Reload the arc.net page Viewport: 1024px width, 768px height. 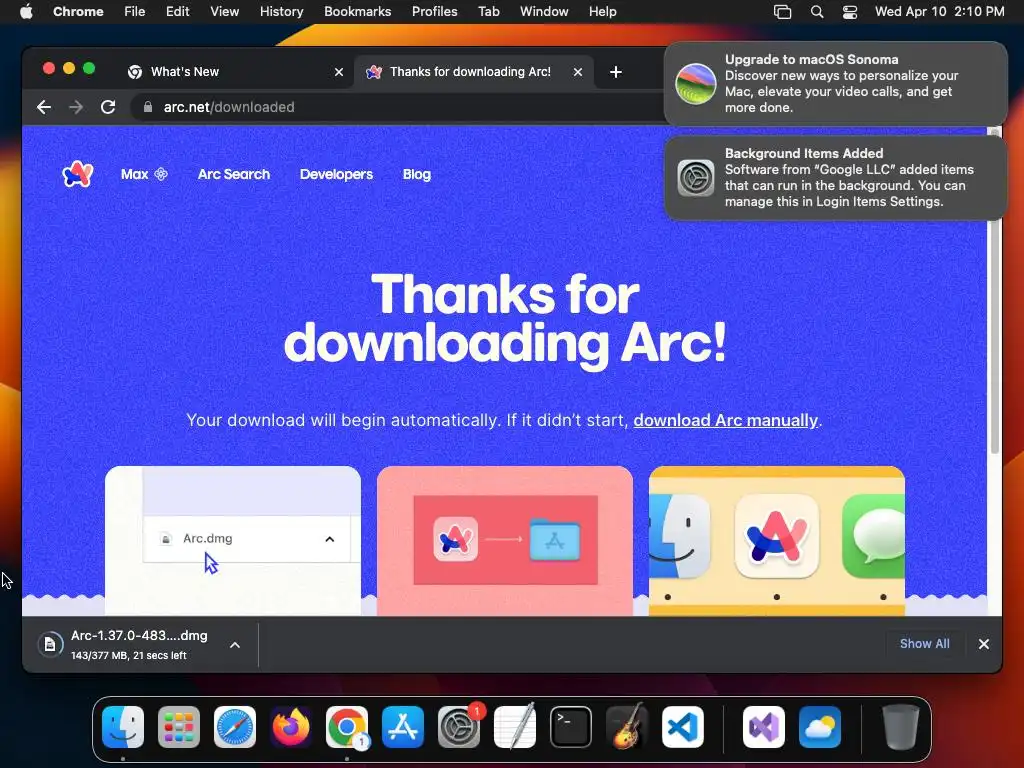pyautogui.click(x=108, y=107)
